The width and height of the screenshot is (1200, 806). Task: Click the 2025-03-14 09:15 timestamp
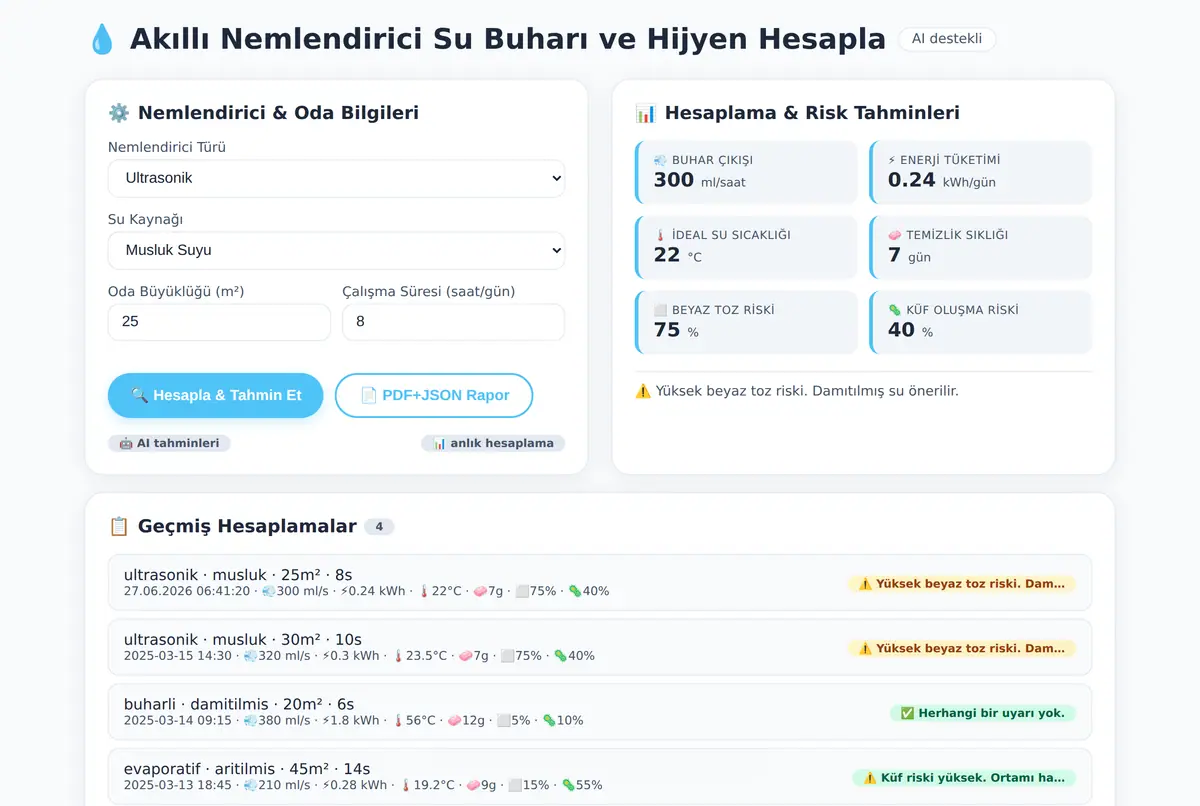178,720
